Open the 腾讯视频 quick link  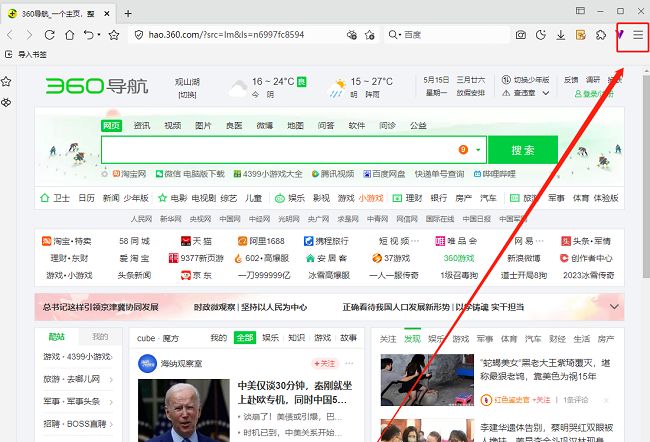click(333, 174)
